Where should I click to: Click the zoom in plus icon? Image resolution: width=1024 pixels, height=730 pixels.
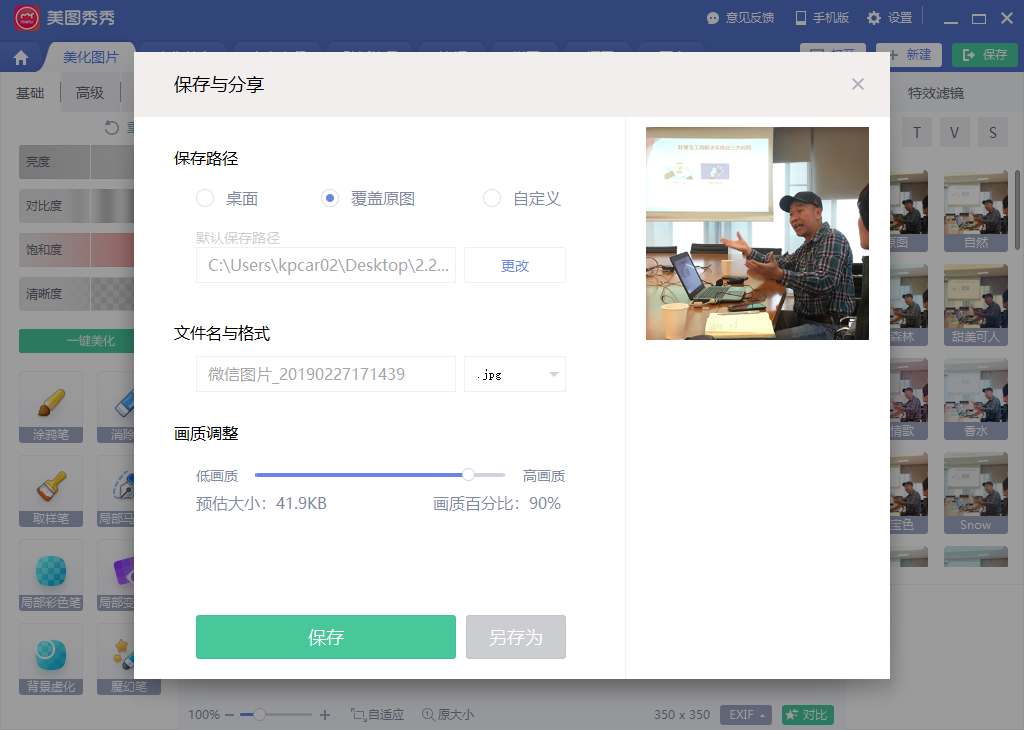324,715
